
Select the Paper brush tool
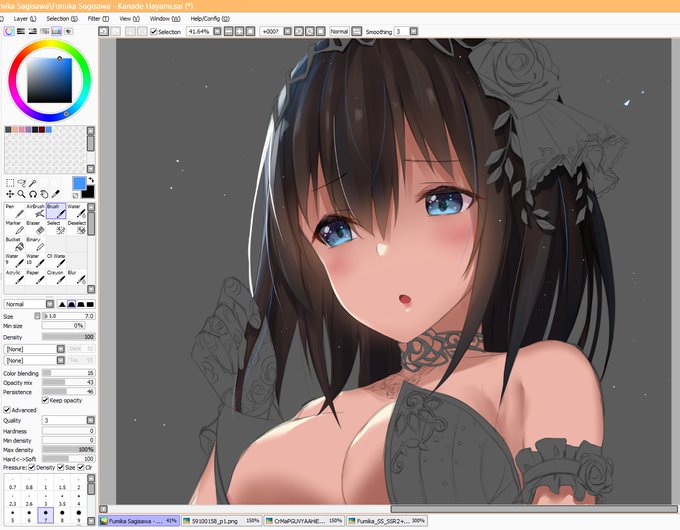pyautogui.click(x=35, y=277)
